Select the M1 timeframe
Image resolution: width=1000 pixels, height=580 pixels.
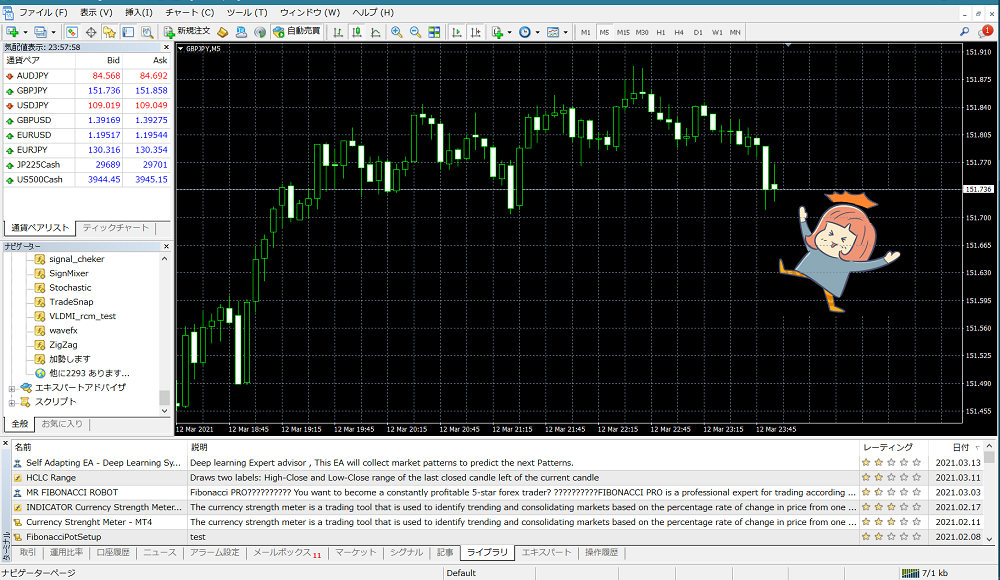pos(585,32)
